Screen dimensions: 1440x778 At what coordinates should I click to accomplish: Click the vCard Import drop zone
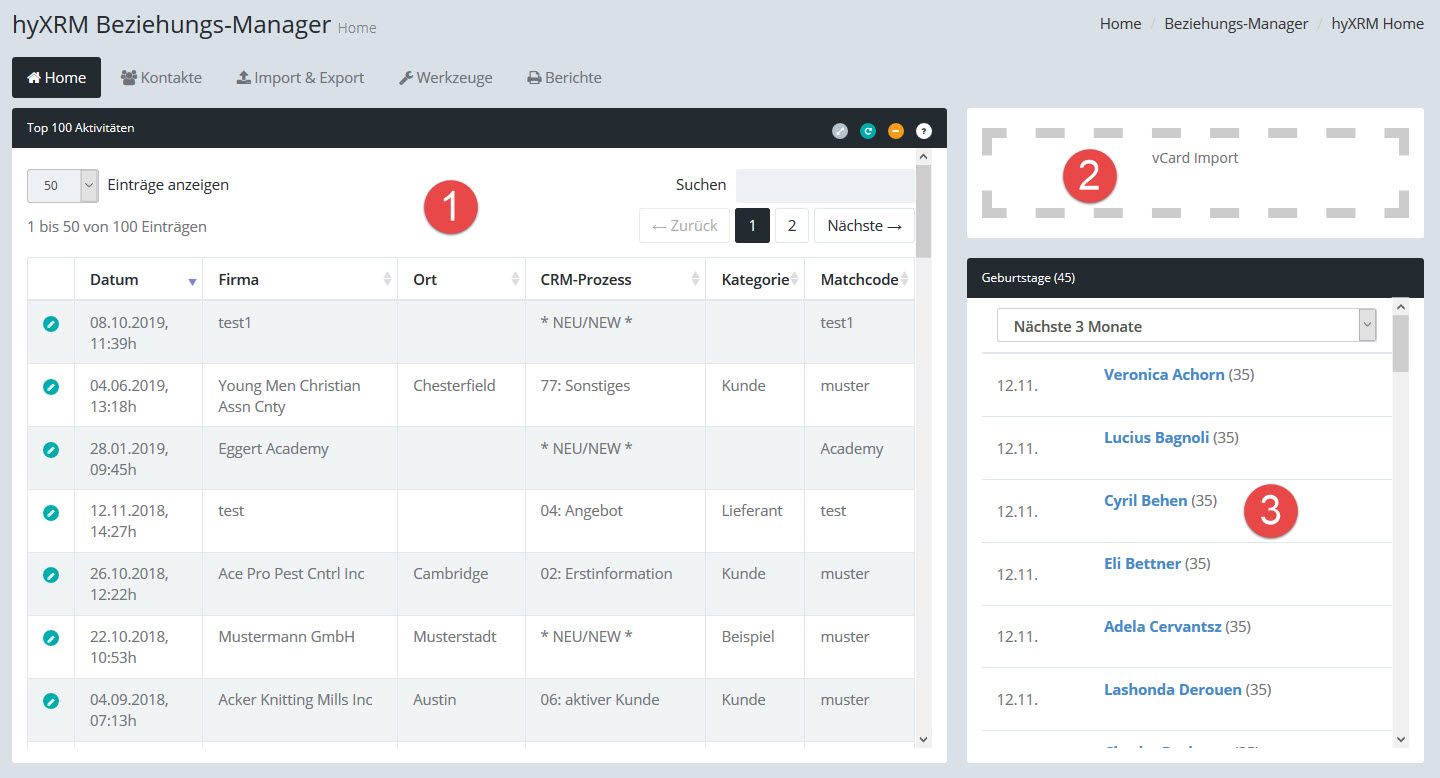click(1195, 172)
